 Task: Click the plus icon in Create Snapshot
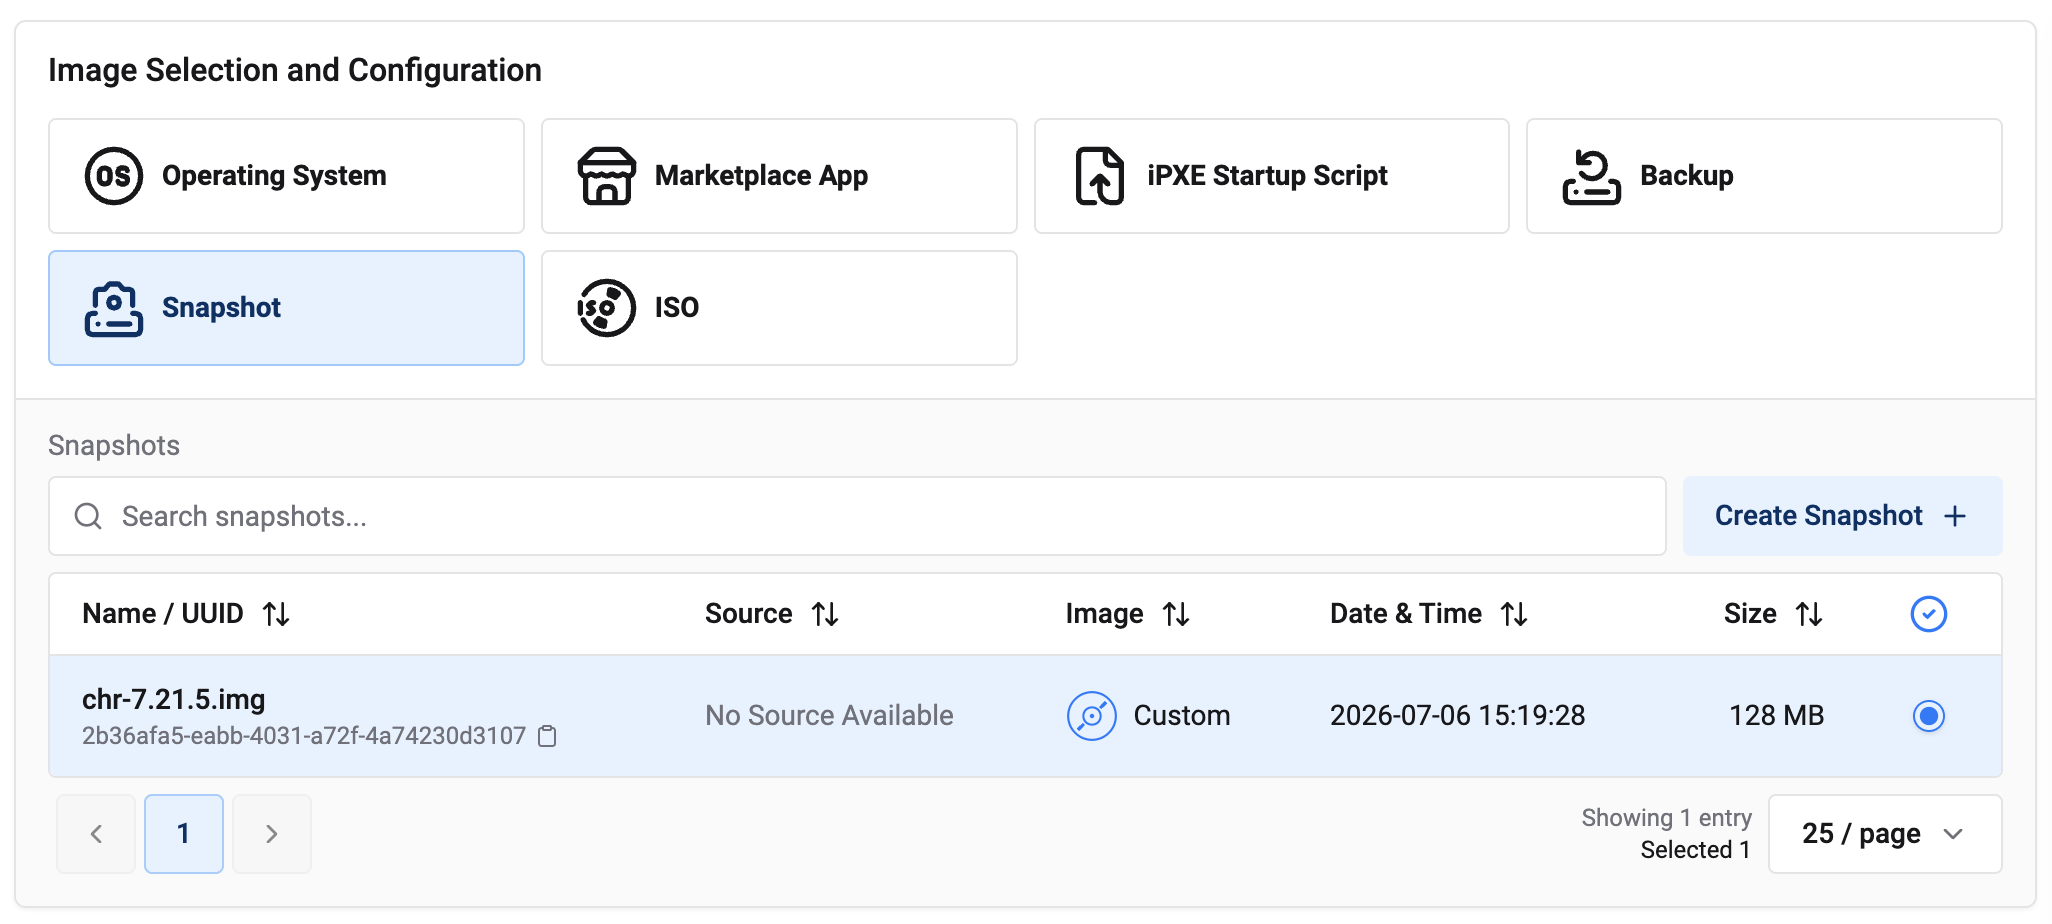tap(1955, 516)
